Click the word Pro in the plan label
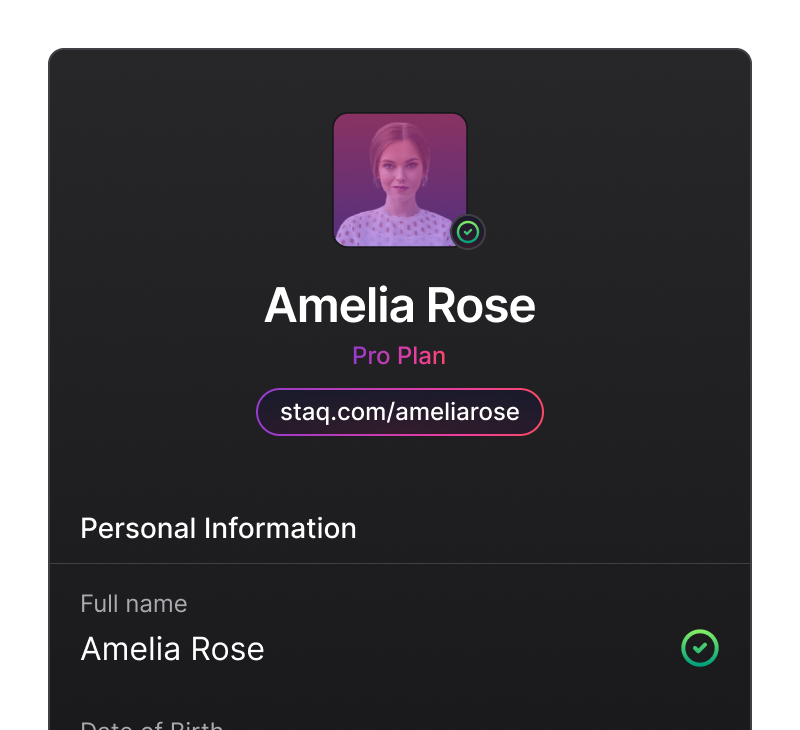This screenshot has height=730, width=800. 371,356
